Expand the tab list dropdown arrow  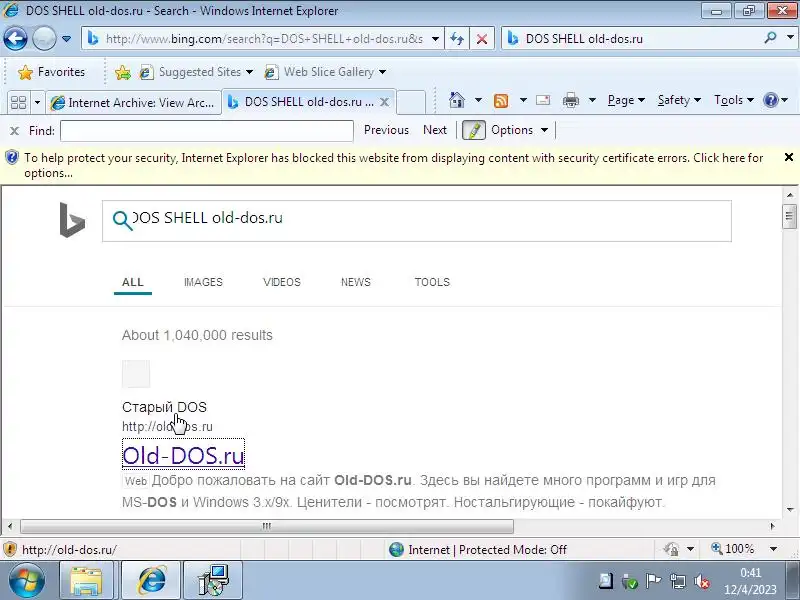[37, 103]
